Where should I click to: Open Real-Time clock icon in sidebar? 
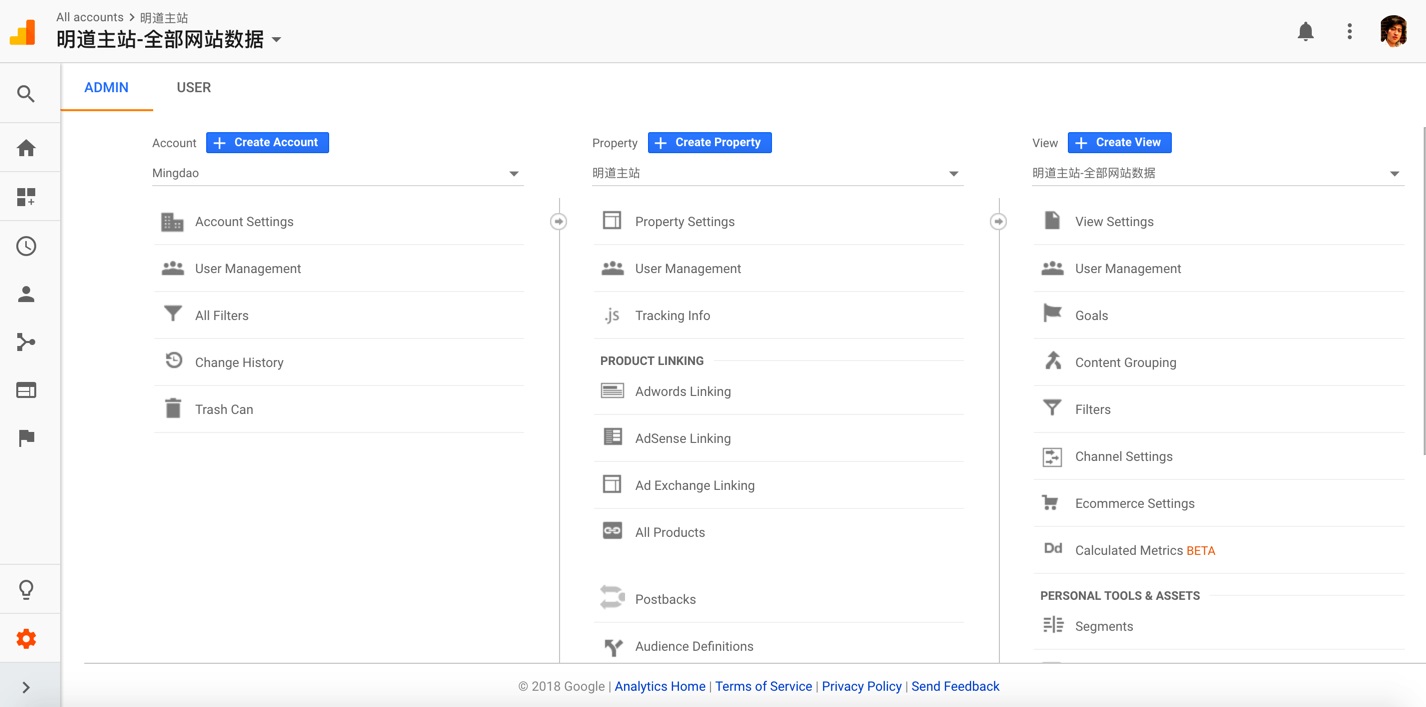[26, 246]
